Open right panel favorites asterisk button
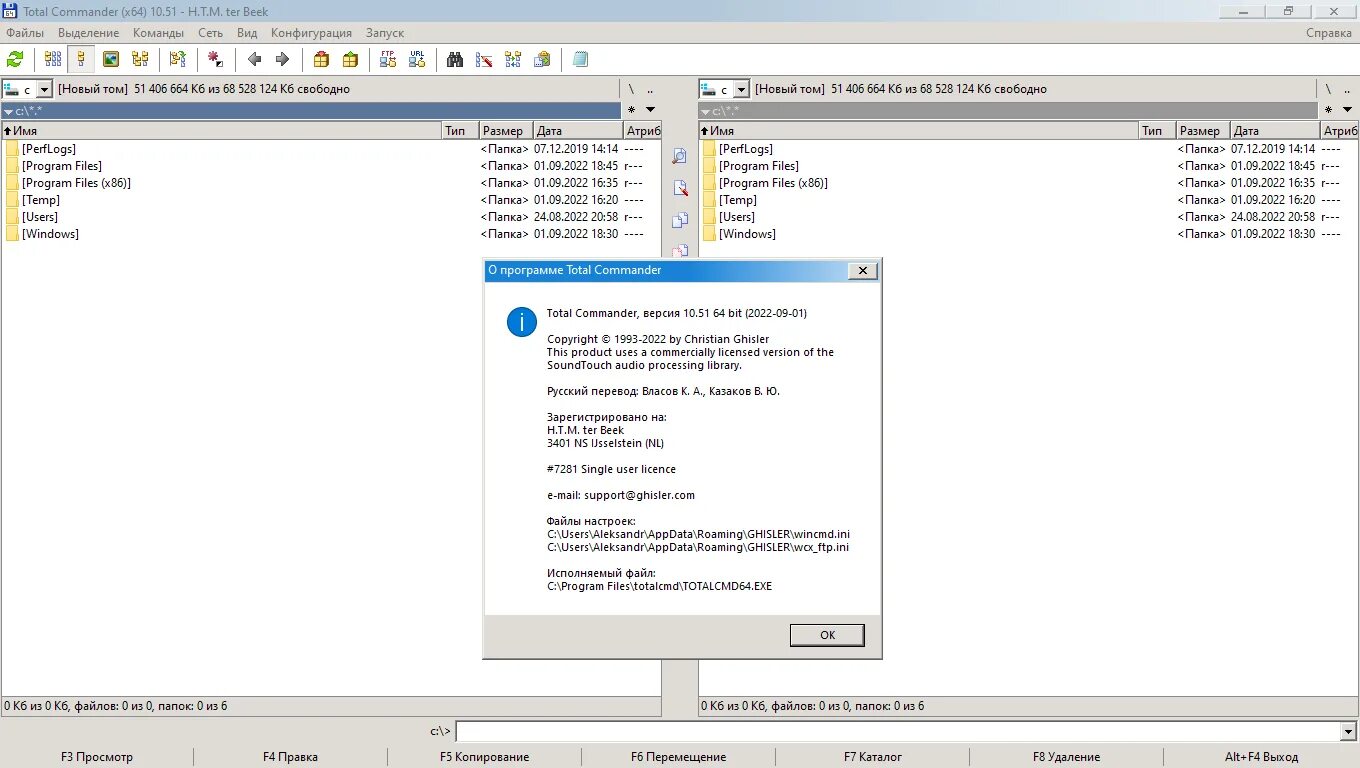The width and height of the screenshot is (1360, 768). point(1328,110)
